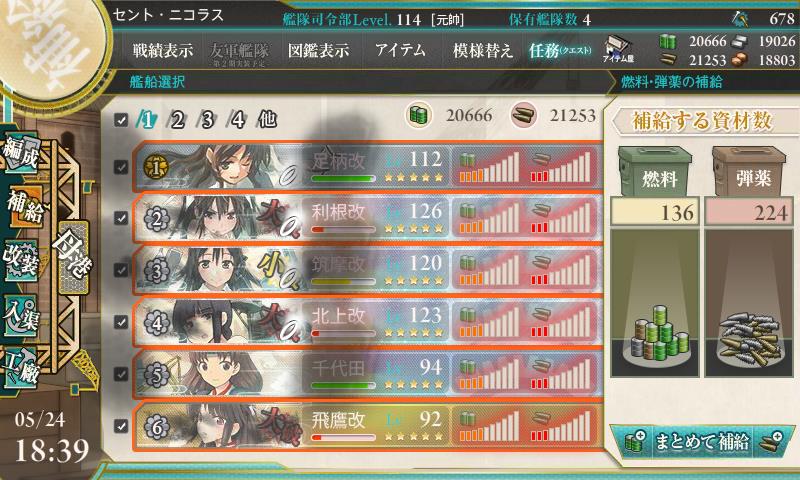800x480 pixels.
Task: Uncheck the select-all fleet checkbox
Action: (121, 120)
